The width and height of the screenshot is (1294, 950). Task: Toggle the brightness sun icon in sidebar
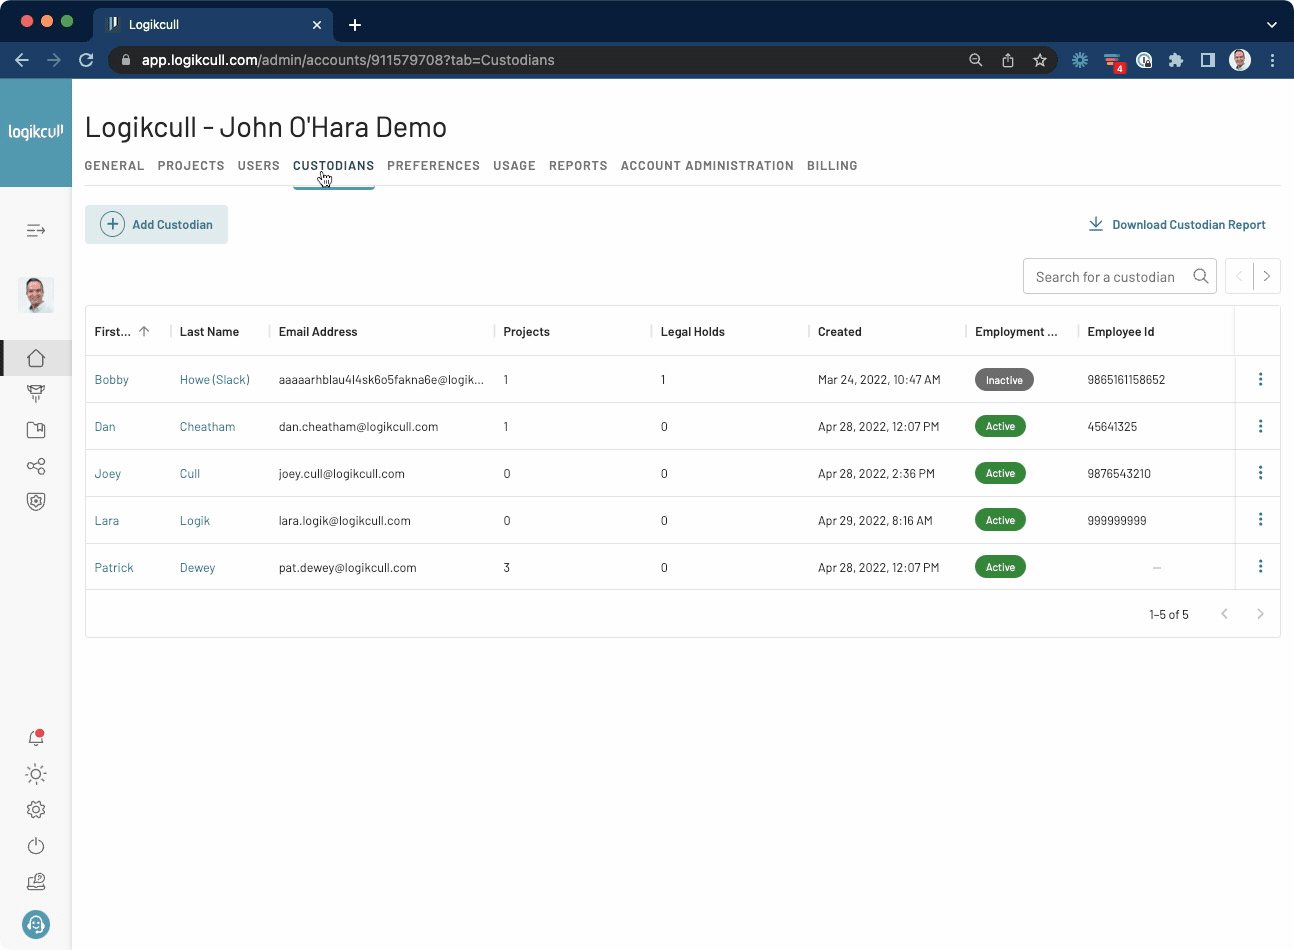tap(36, 774)
